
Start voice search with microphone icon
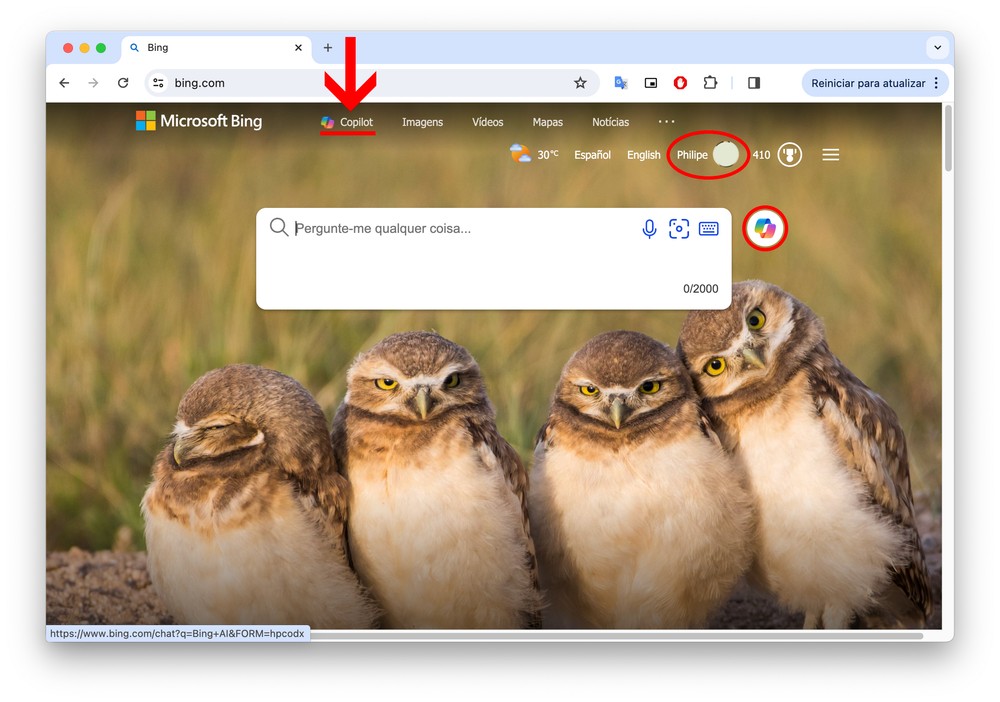tap(649, 228)
